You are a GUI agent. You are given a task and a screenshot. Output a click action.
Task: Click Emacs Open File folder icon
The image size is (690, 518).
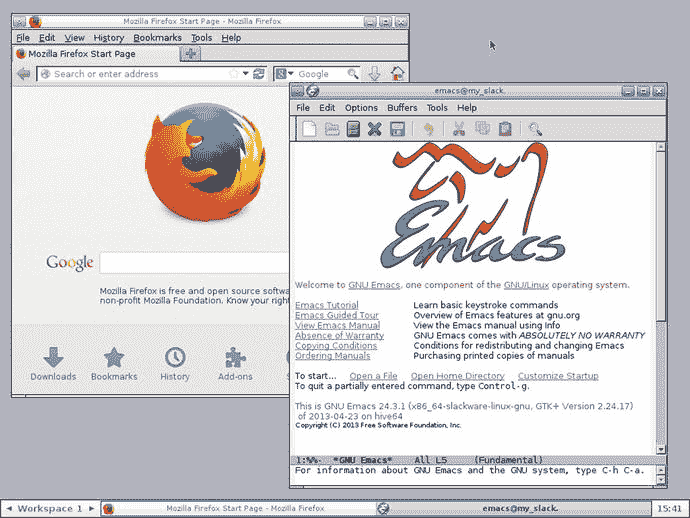(332, 129)
